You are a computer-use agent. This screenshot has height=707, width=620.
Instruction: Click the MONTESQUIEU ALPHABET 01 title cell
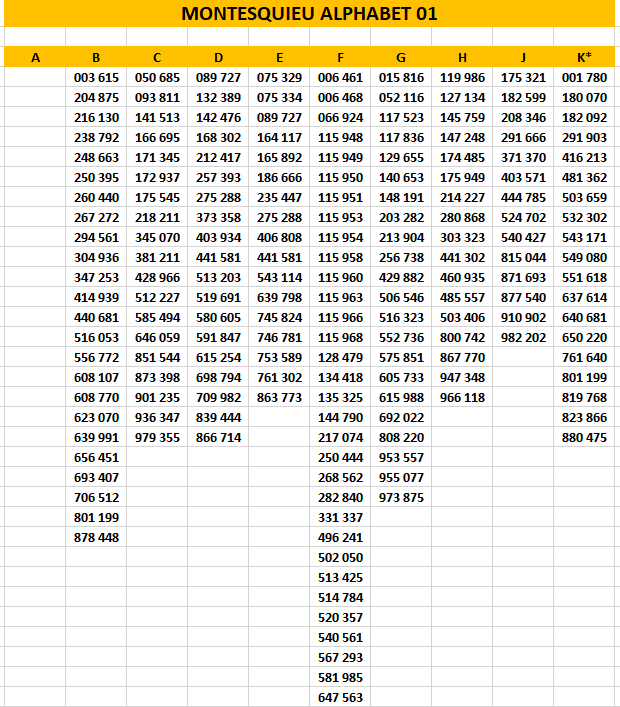(x=309, y=14)
